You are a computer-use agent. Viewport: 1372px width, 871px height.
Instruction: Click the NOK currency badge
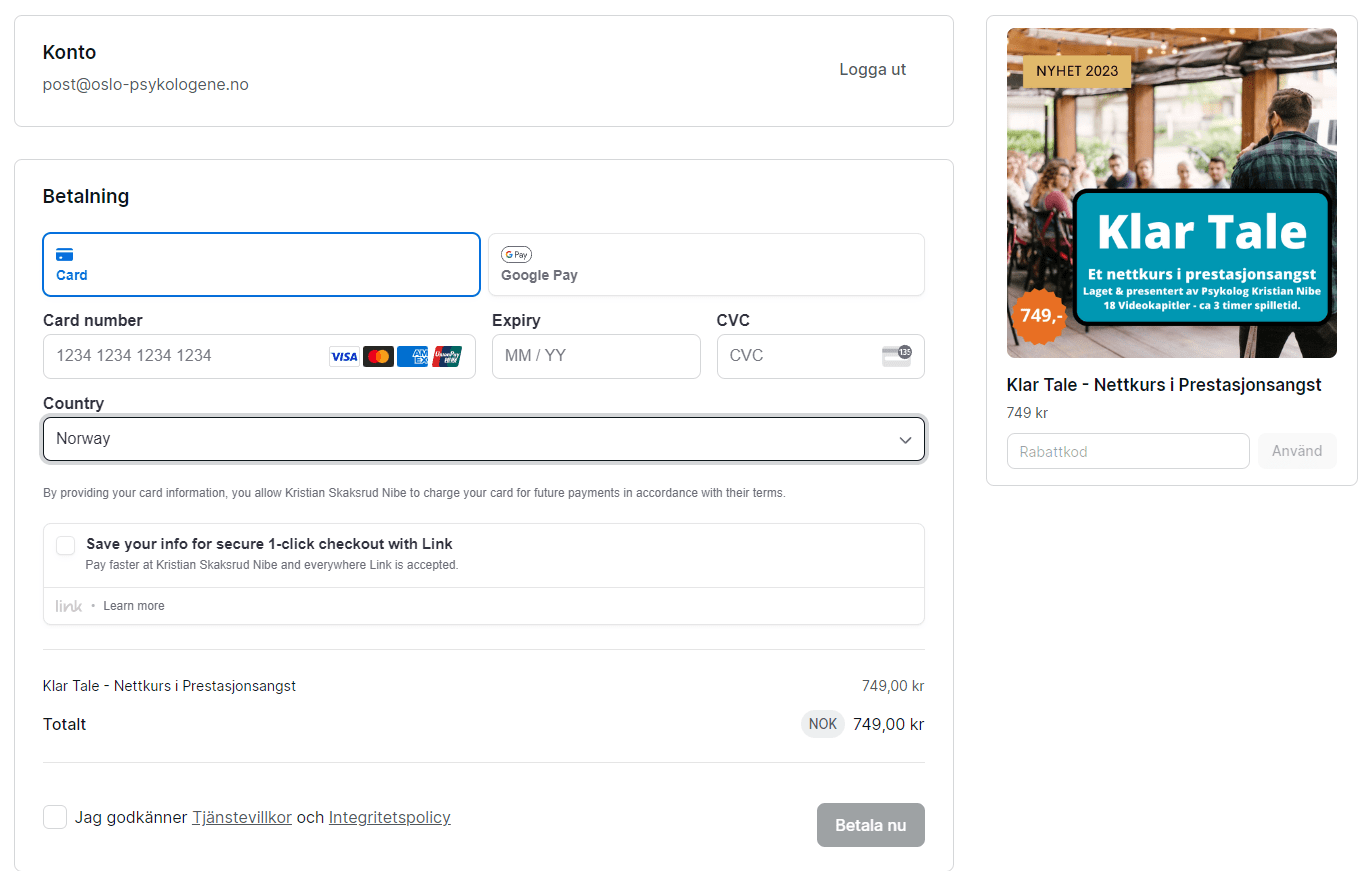point(823,724)
